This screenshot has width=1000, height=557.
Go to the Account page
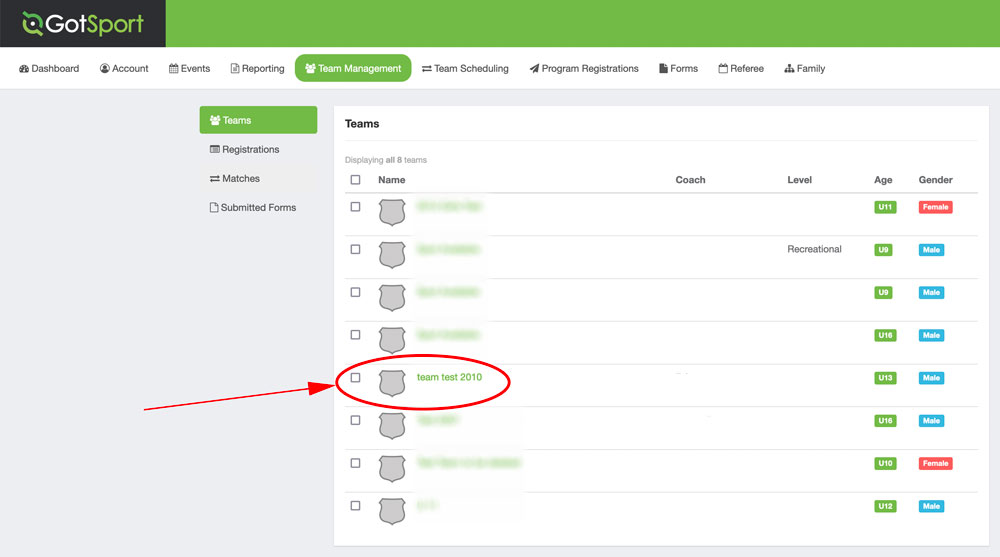tap(124, 69)
